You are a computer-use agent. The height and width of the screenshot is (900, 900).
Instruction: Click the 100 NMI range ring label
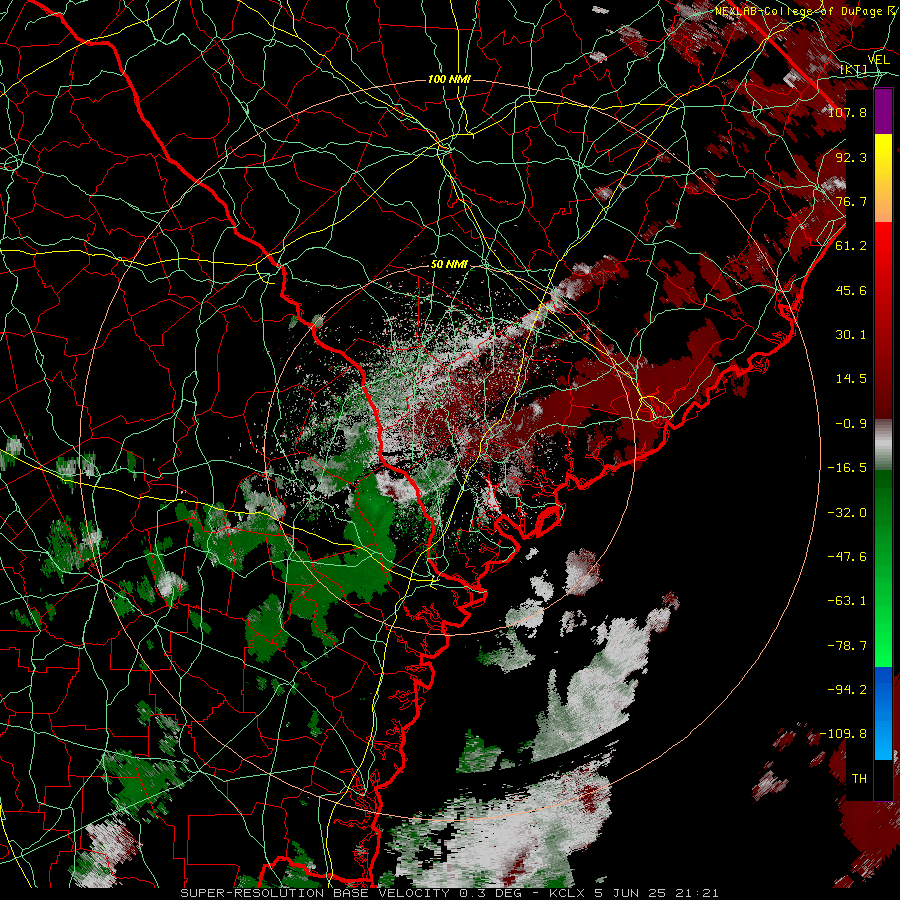449,79
